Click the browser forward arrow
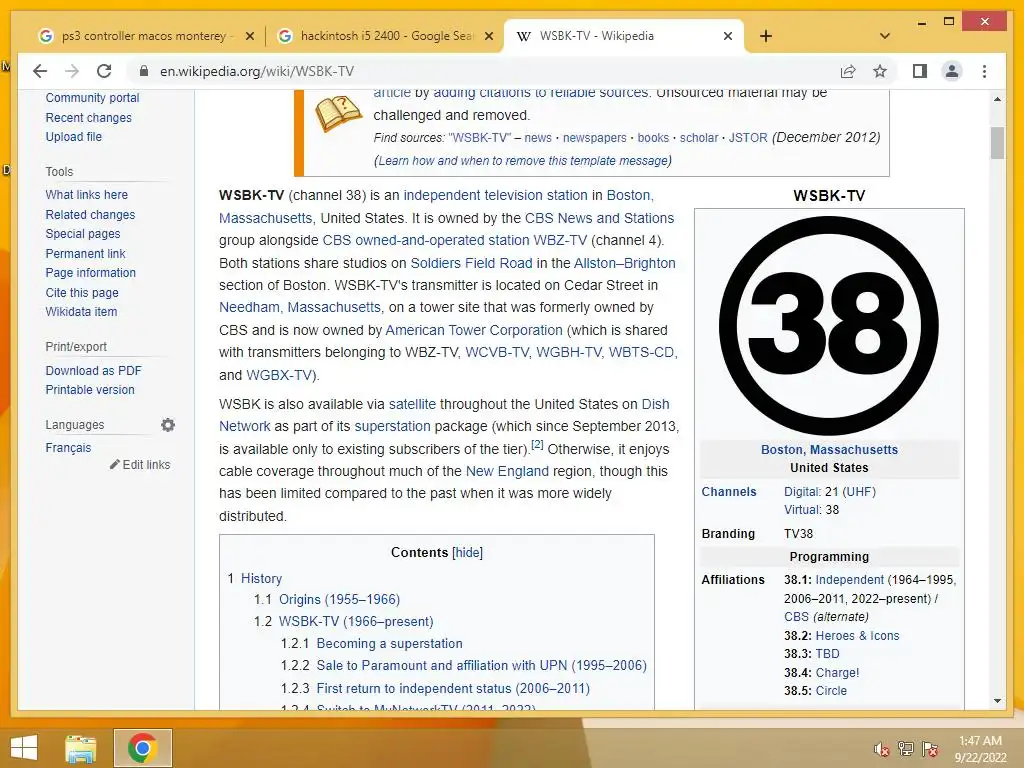1024x768 pixels. coord(72,71)
